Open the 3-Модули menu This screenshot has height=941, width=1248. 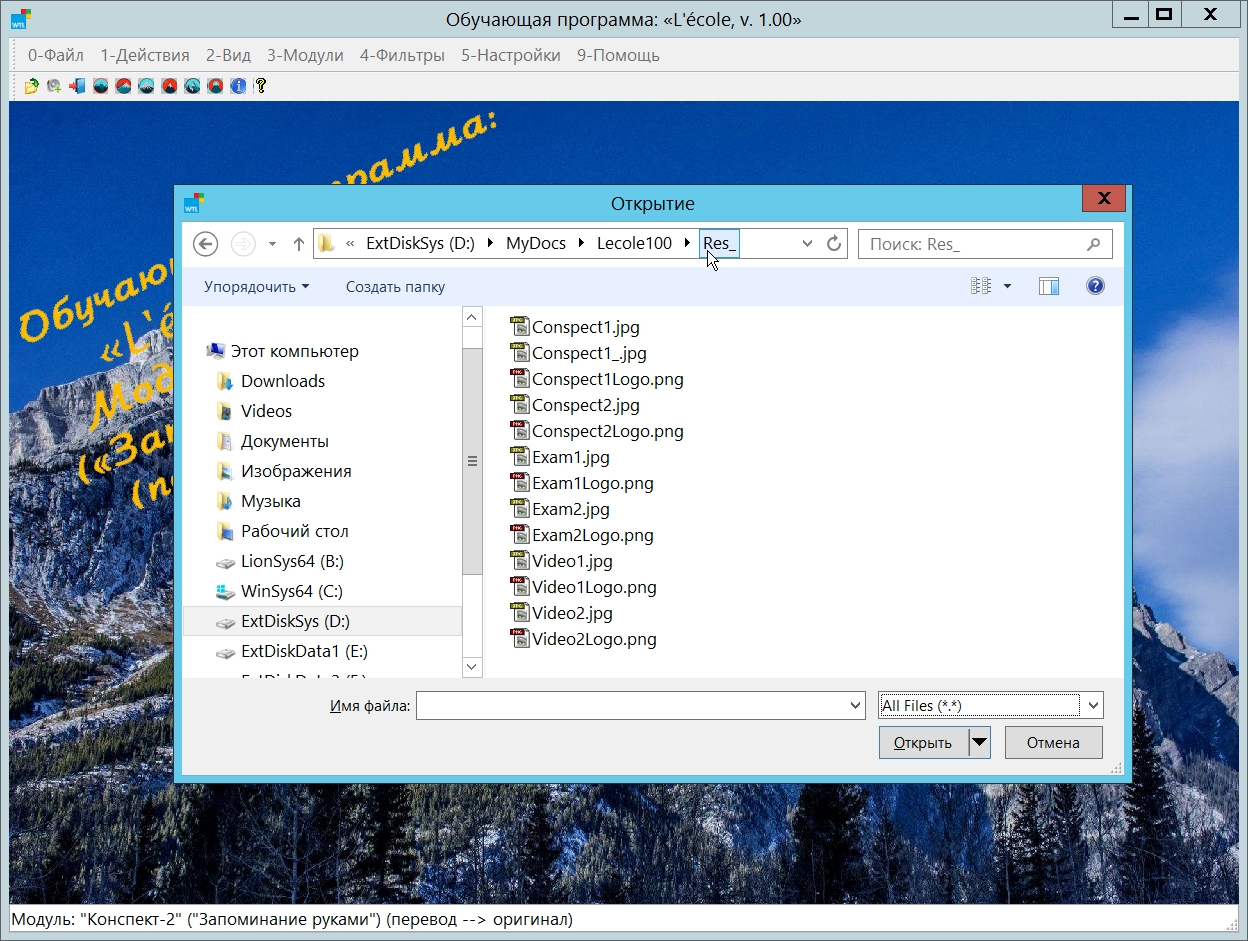click(305, 55)
